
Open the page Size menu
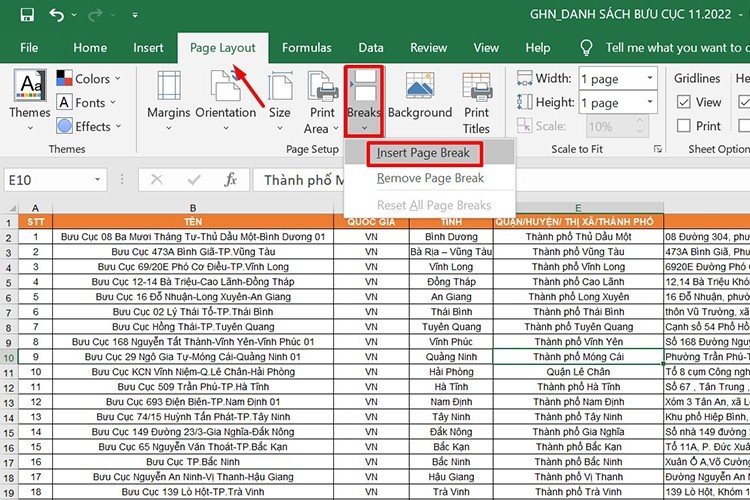(x=280, y=101)
